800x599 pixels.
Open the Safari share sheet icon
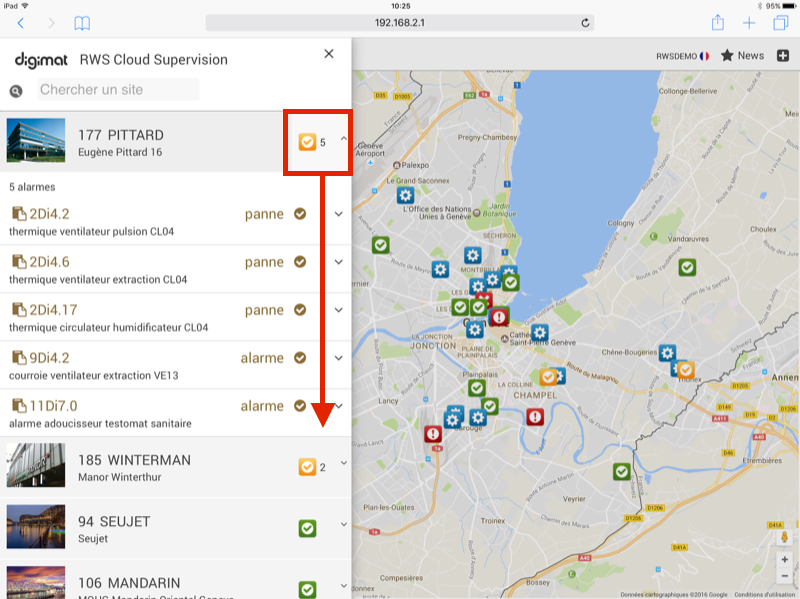718,22
